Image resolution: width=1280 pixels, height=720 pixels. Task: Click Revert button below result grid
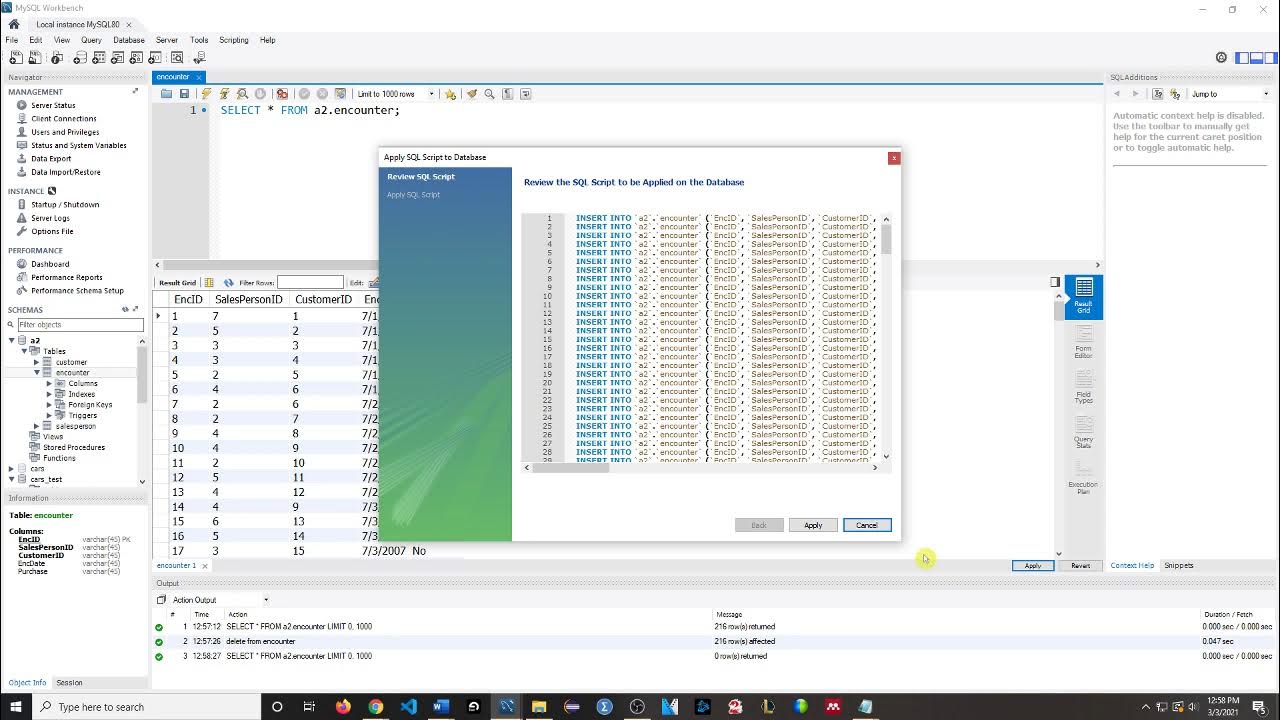[x=1081, y=565]
